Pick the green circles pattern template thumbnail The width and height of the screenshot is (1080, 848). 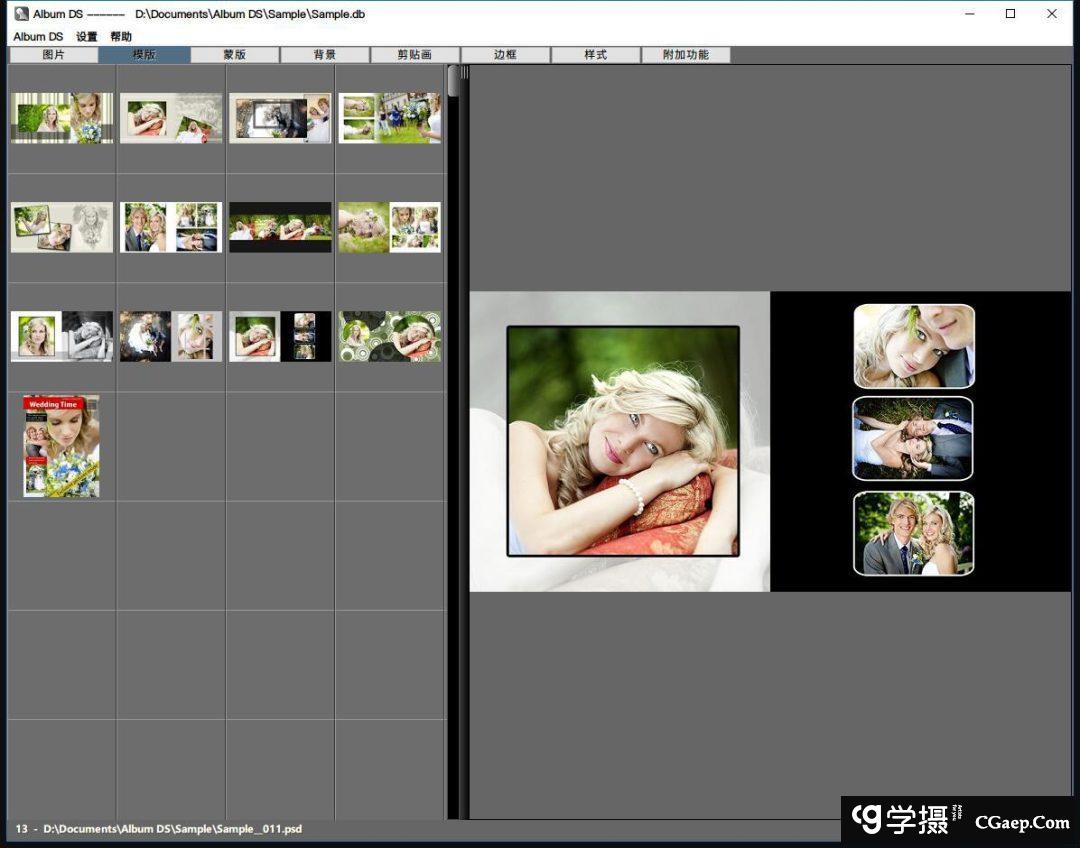(389, 336)
